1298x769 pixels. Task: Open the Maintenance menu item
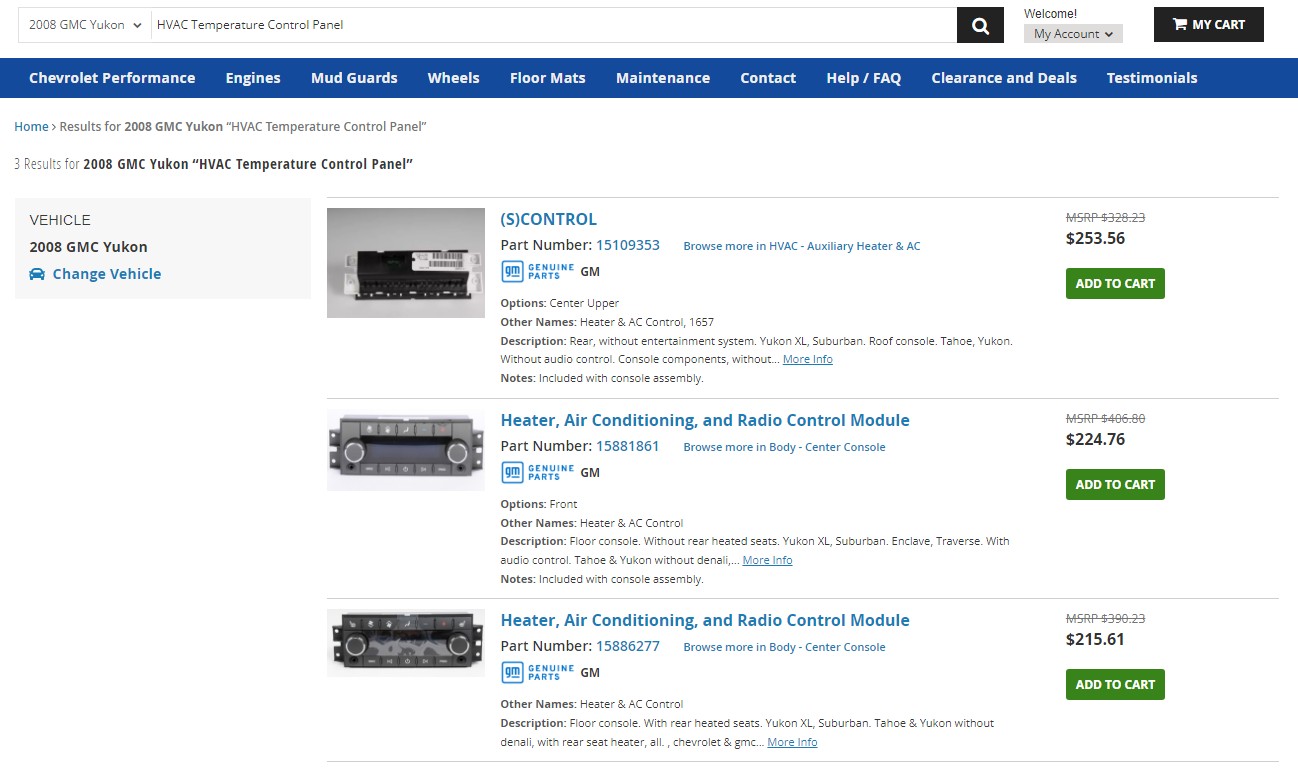pyautogui.click(x=663, y=78)
